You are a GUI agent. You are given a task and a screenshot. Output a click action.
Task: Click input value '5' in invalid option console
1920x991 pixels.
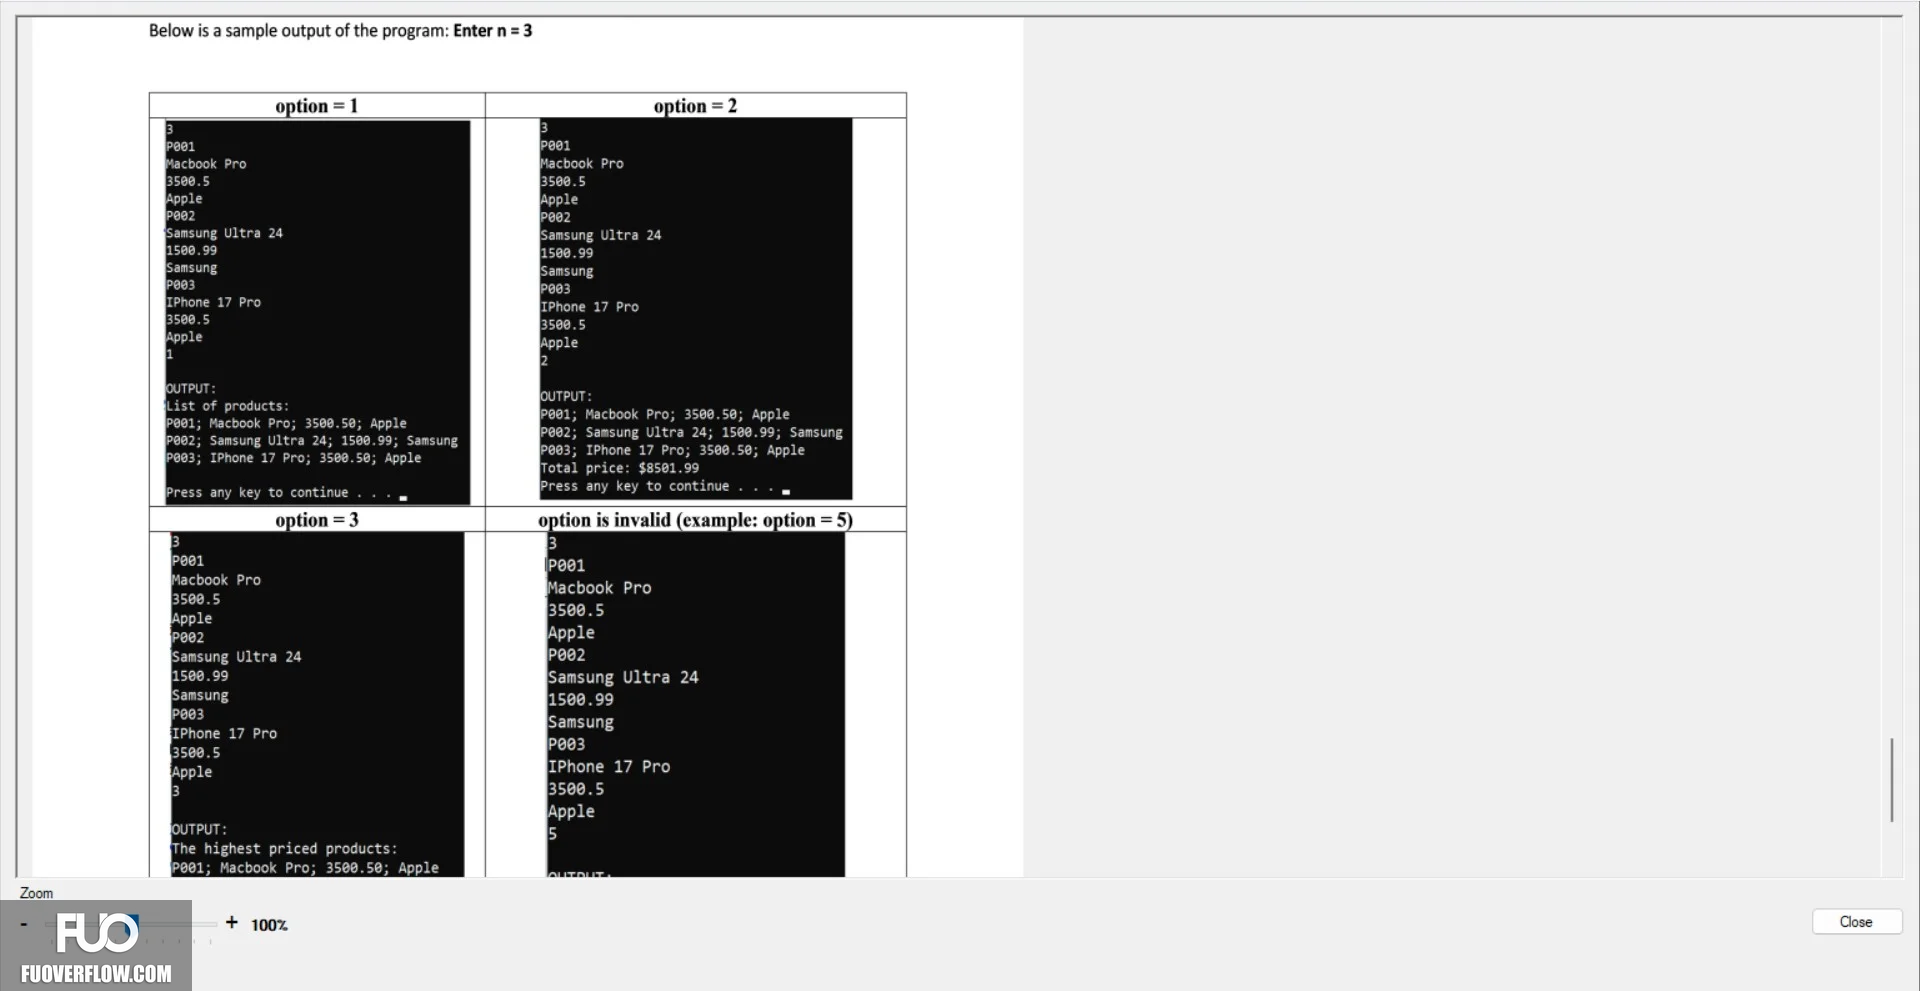(552, 834)
